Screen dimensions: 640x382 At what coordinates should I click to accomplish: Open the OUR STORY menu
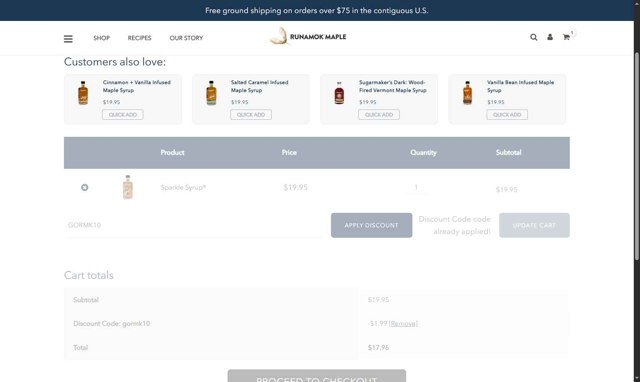point(186,38)
